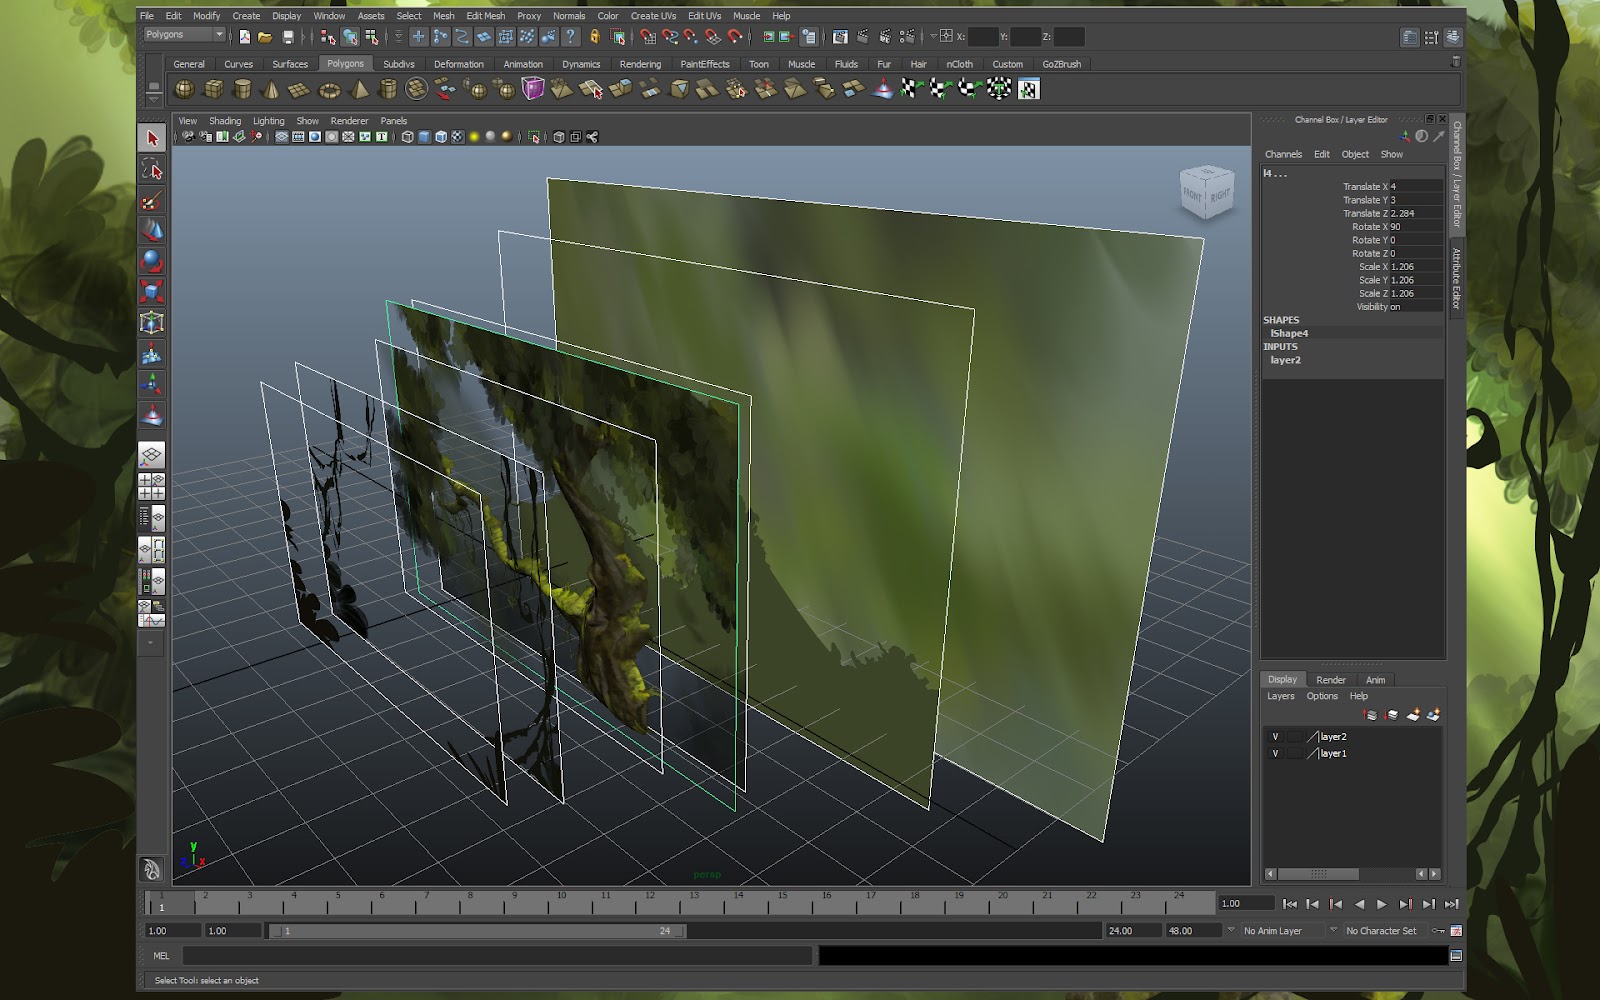The width and height of the screenshot is (1600, 1000).
Task: Click inside the MEL command line field
Action: (450, 955)
